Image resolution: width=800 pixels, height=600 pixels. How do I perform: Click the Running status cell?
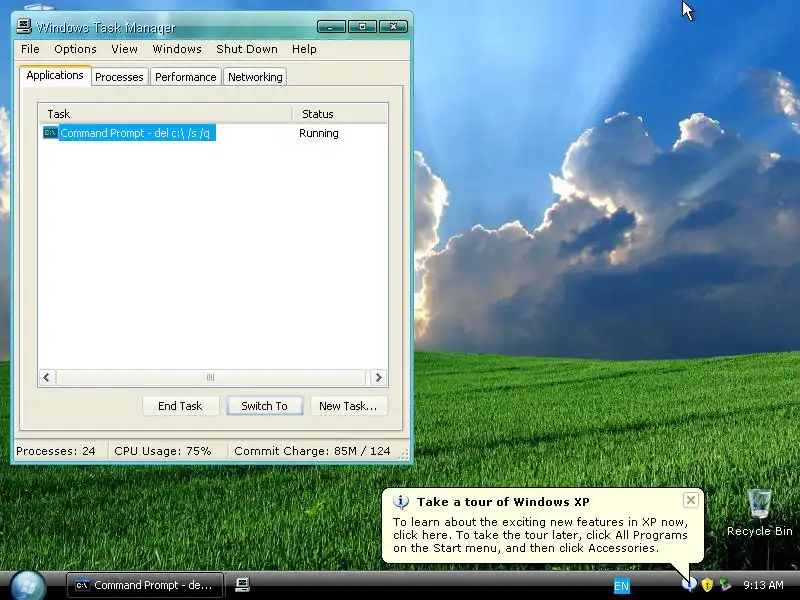pyautogui.click(x=319, y=133)
